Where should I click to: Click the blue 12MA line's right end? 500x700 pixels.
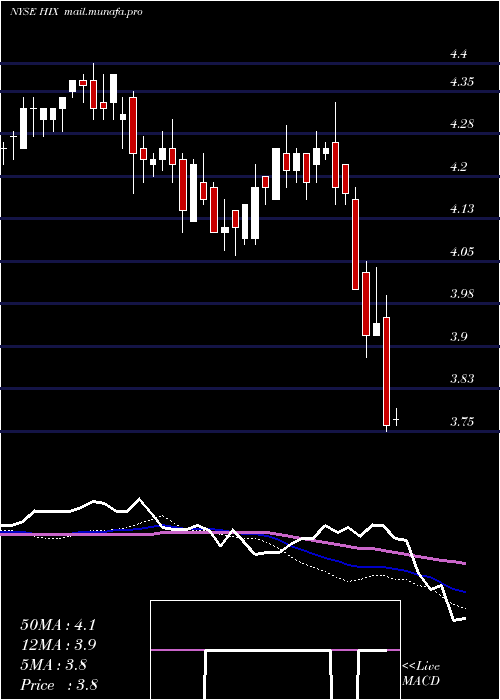[464, 592]
